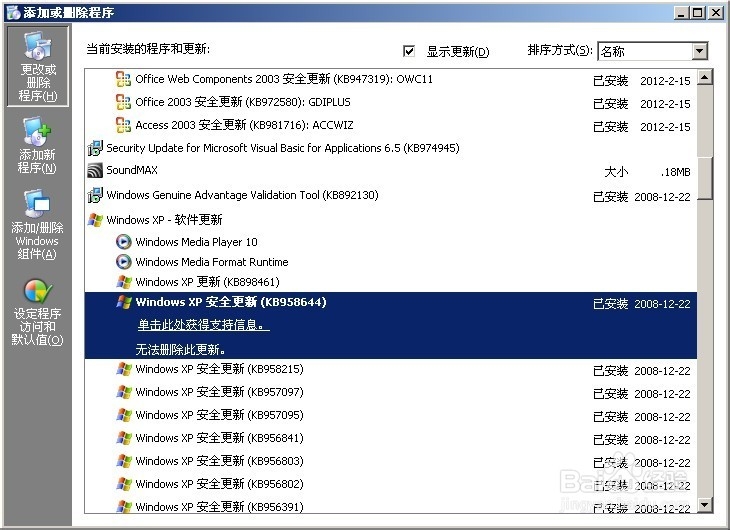Click icon of selected KB958644 update
Image resolution: width=730 pixels, height=530 pixels.
pos(123,302)
